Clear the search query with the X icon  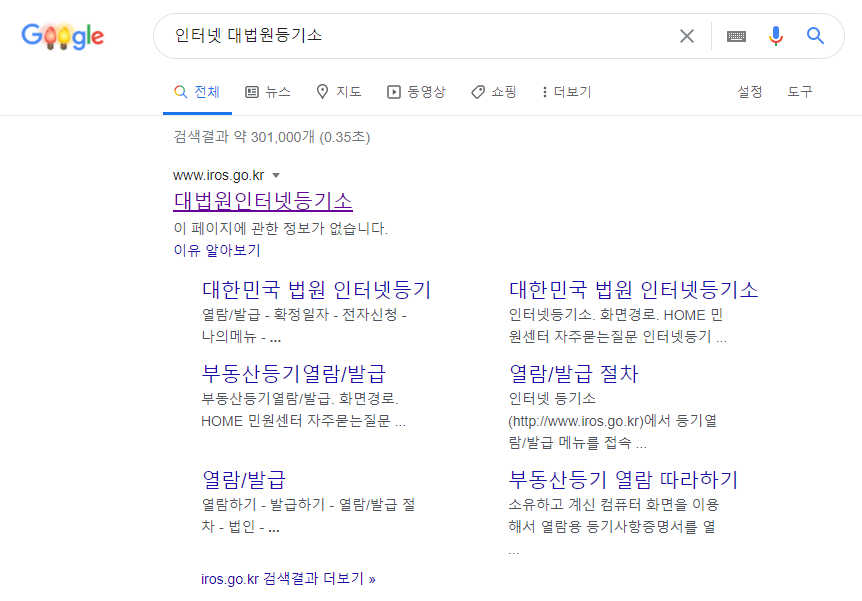[x=687, y=36]
